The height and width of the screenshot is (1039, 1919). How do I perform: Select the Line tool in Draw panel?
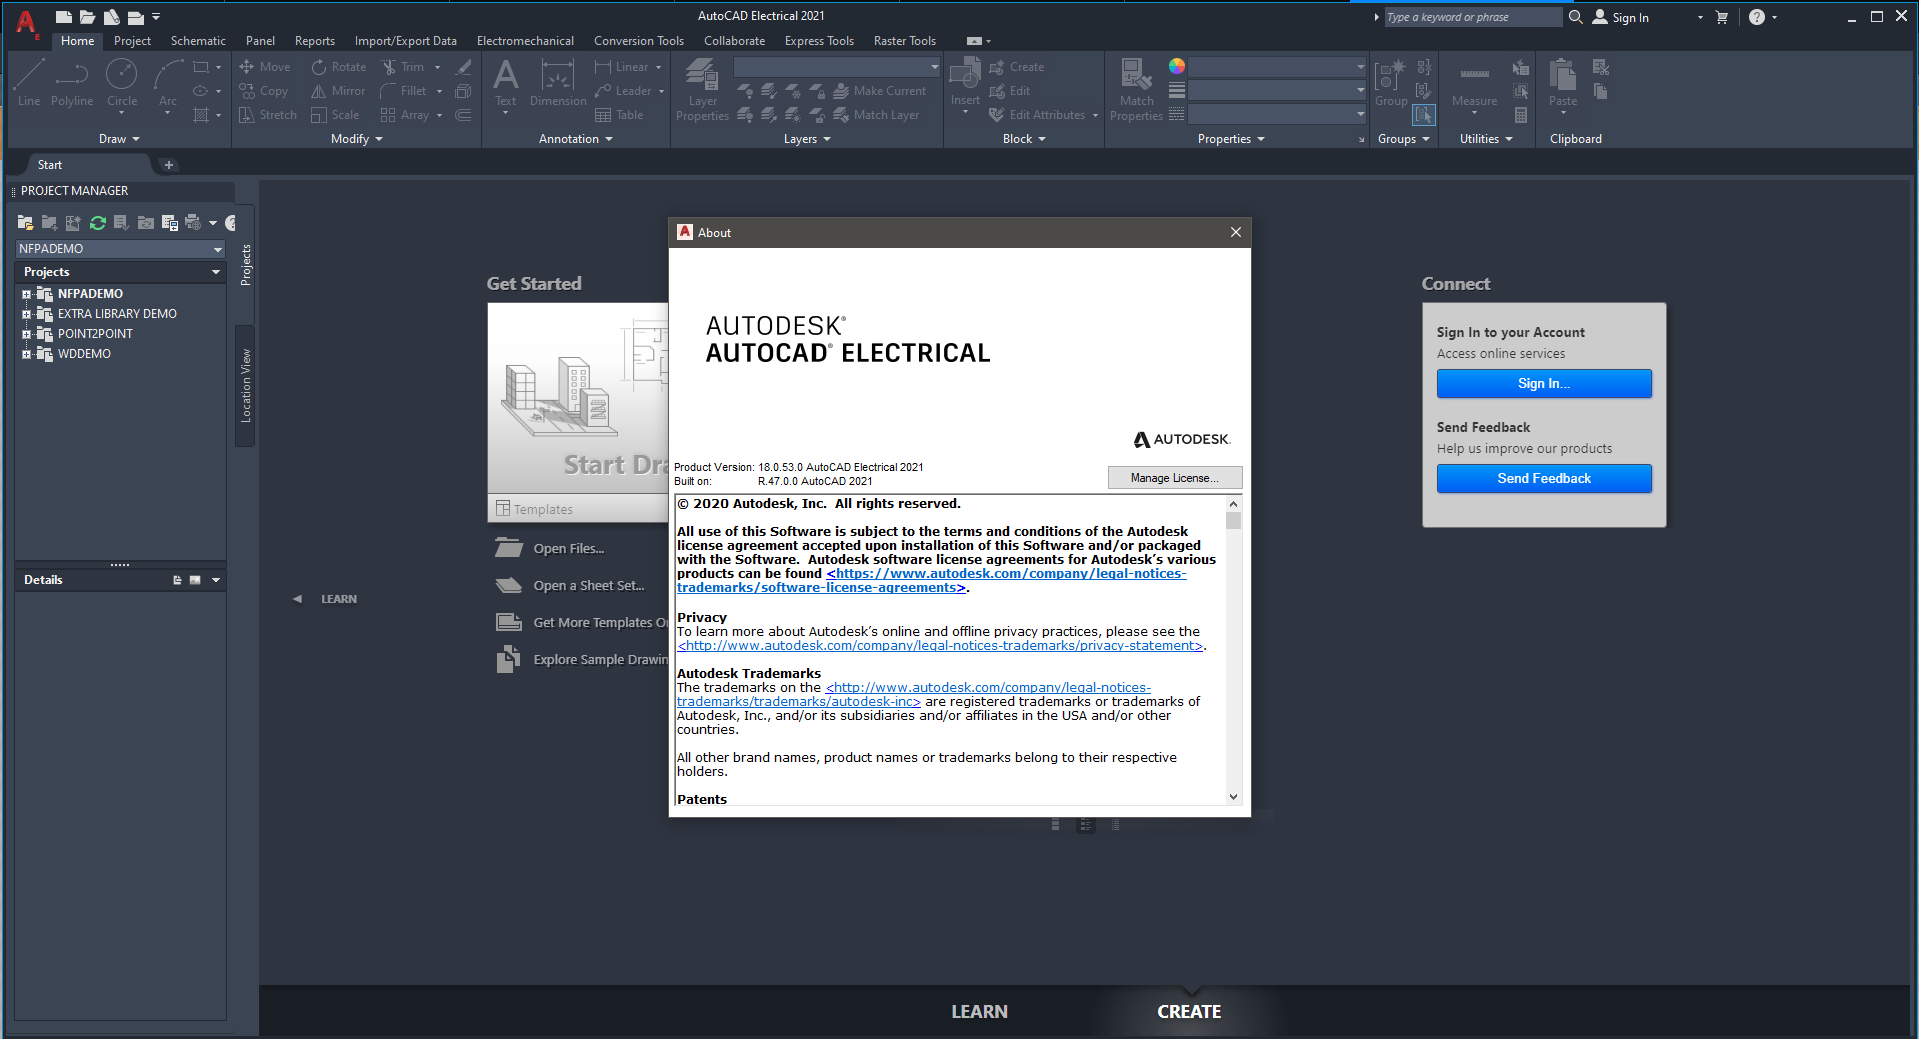(x=29, y=81)
